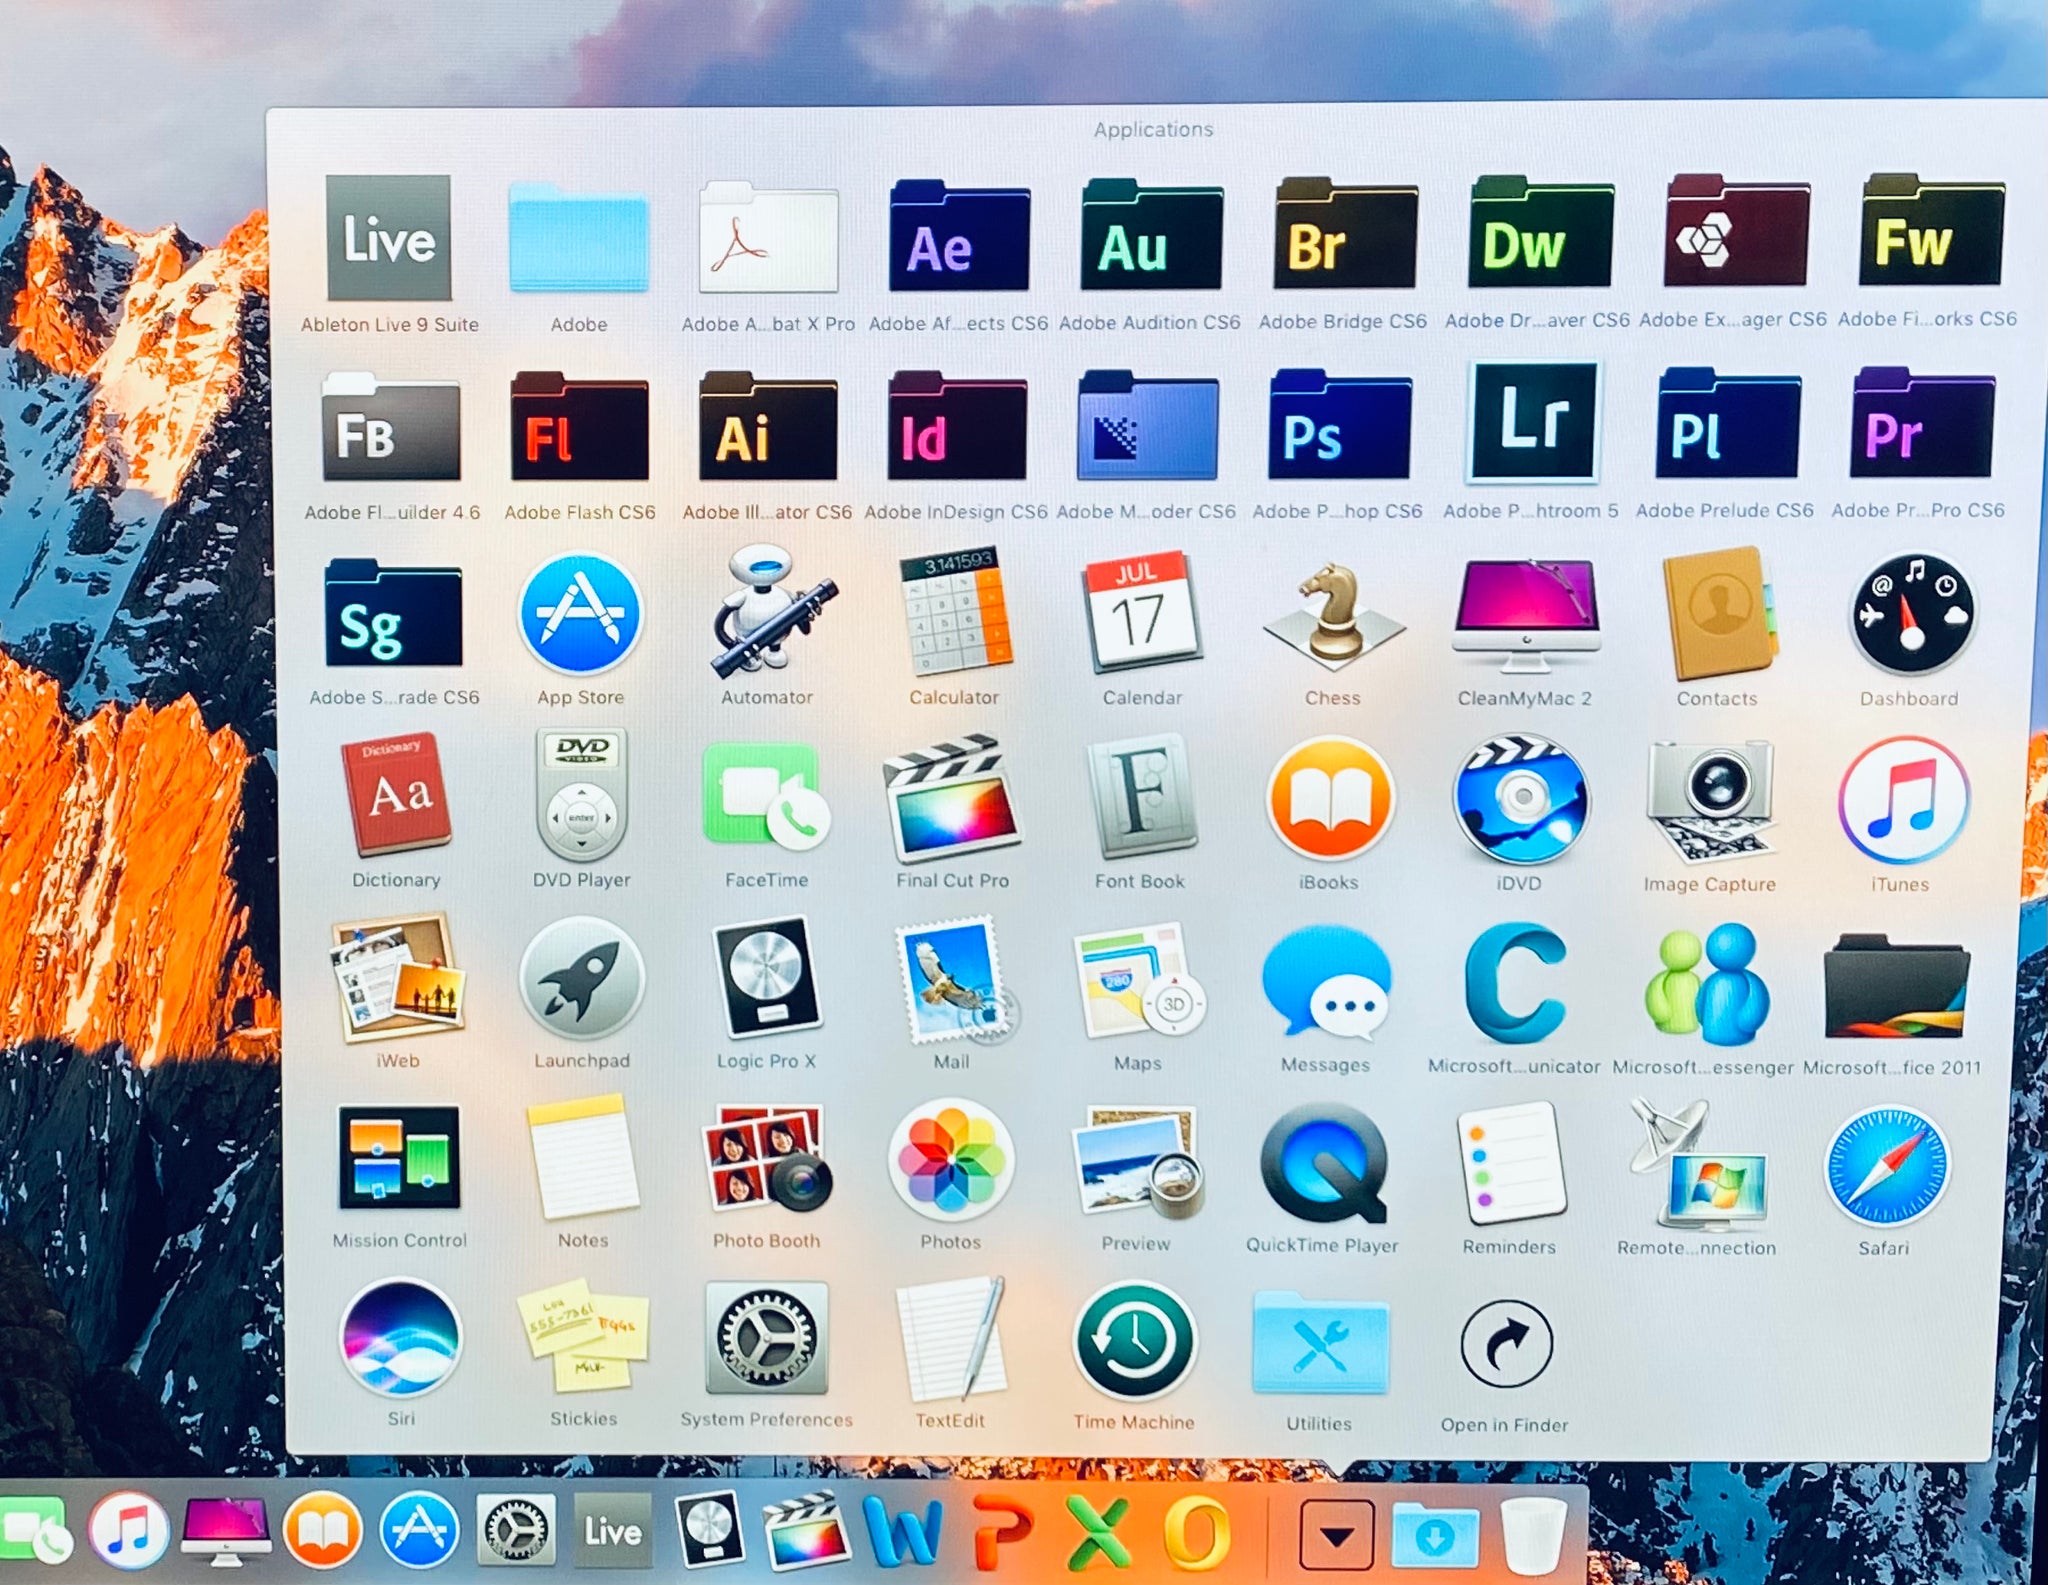The image size is (2048, 1585).
Task: Click Open in Finder arrow button
Action: pyautogui.click(x=1507, y=1345)
